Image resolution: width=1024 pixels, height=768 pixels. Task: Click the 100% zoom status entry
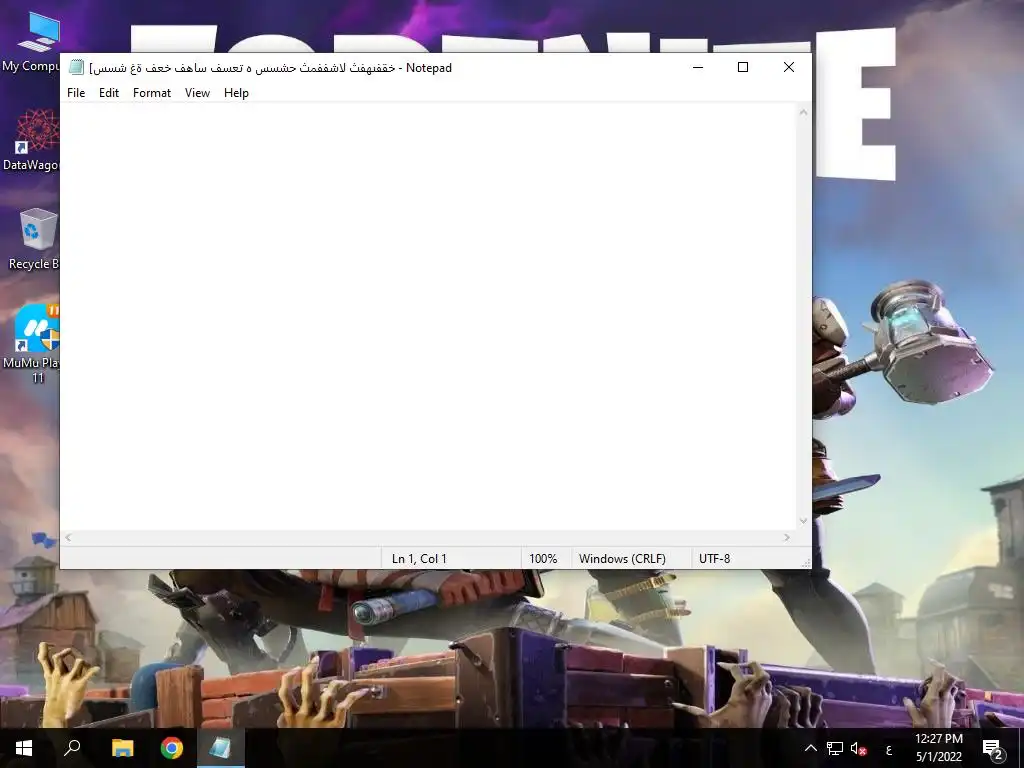[543, 558]
